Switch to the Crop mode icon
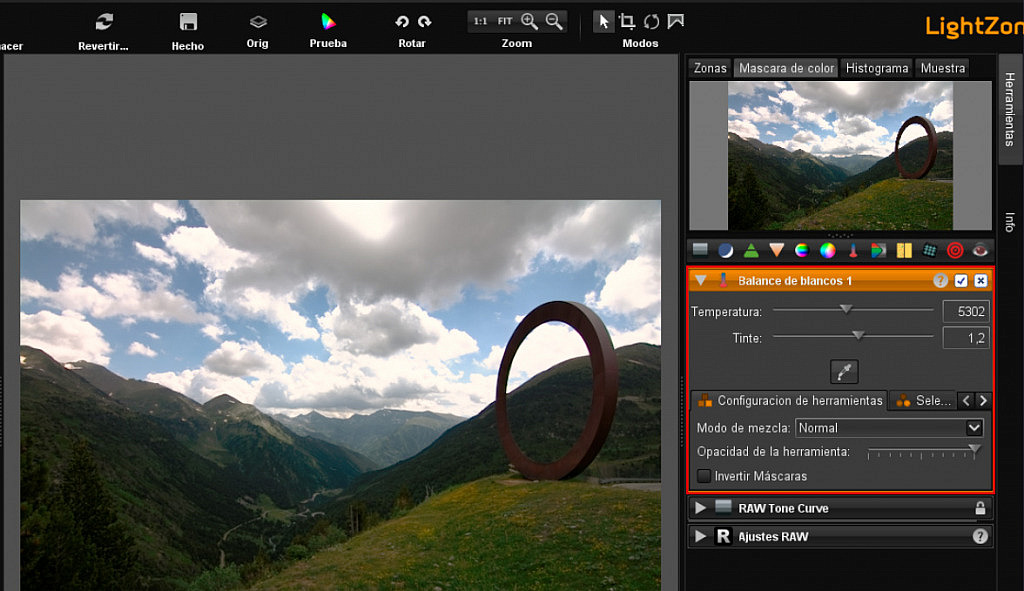This screenshot has width=1024, height=591. coord(628,20)
